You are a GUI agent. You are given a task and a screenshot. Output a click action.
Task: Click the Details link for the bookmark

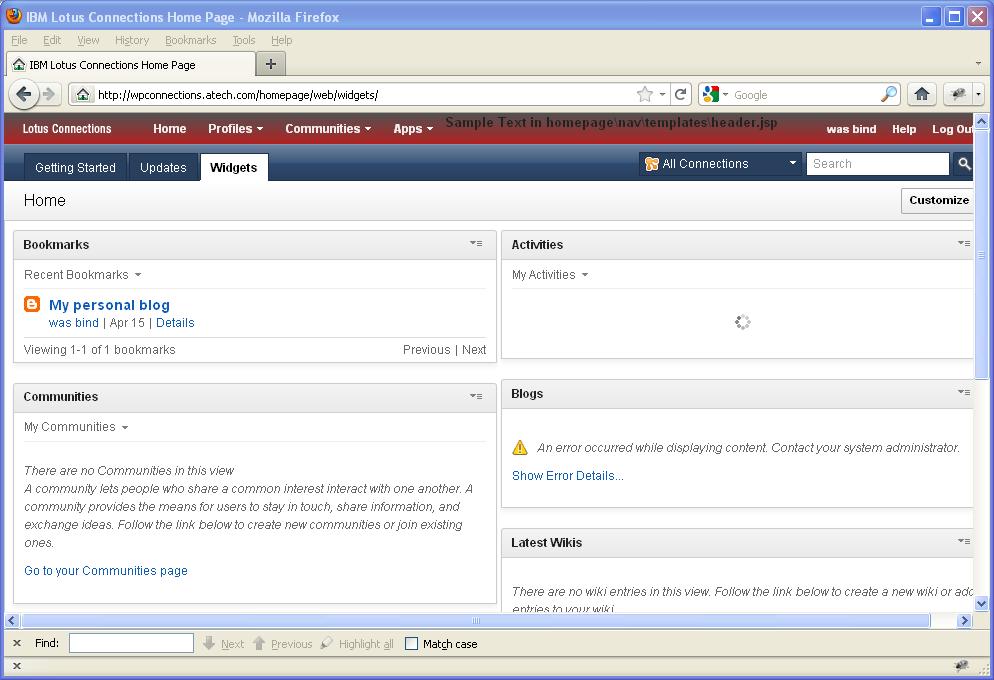pyautogui.click(x=175, y=323)
